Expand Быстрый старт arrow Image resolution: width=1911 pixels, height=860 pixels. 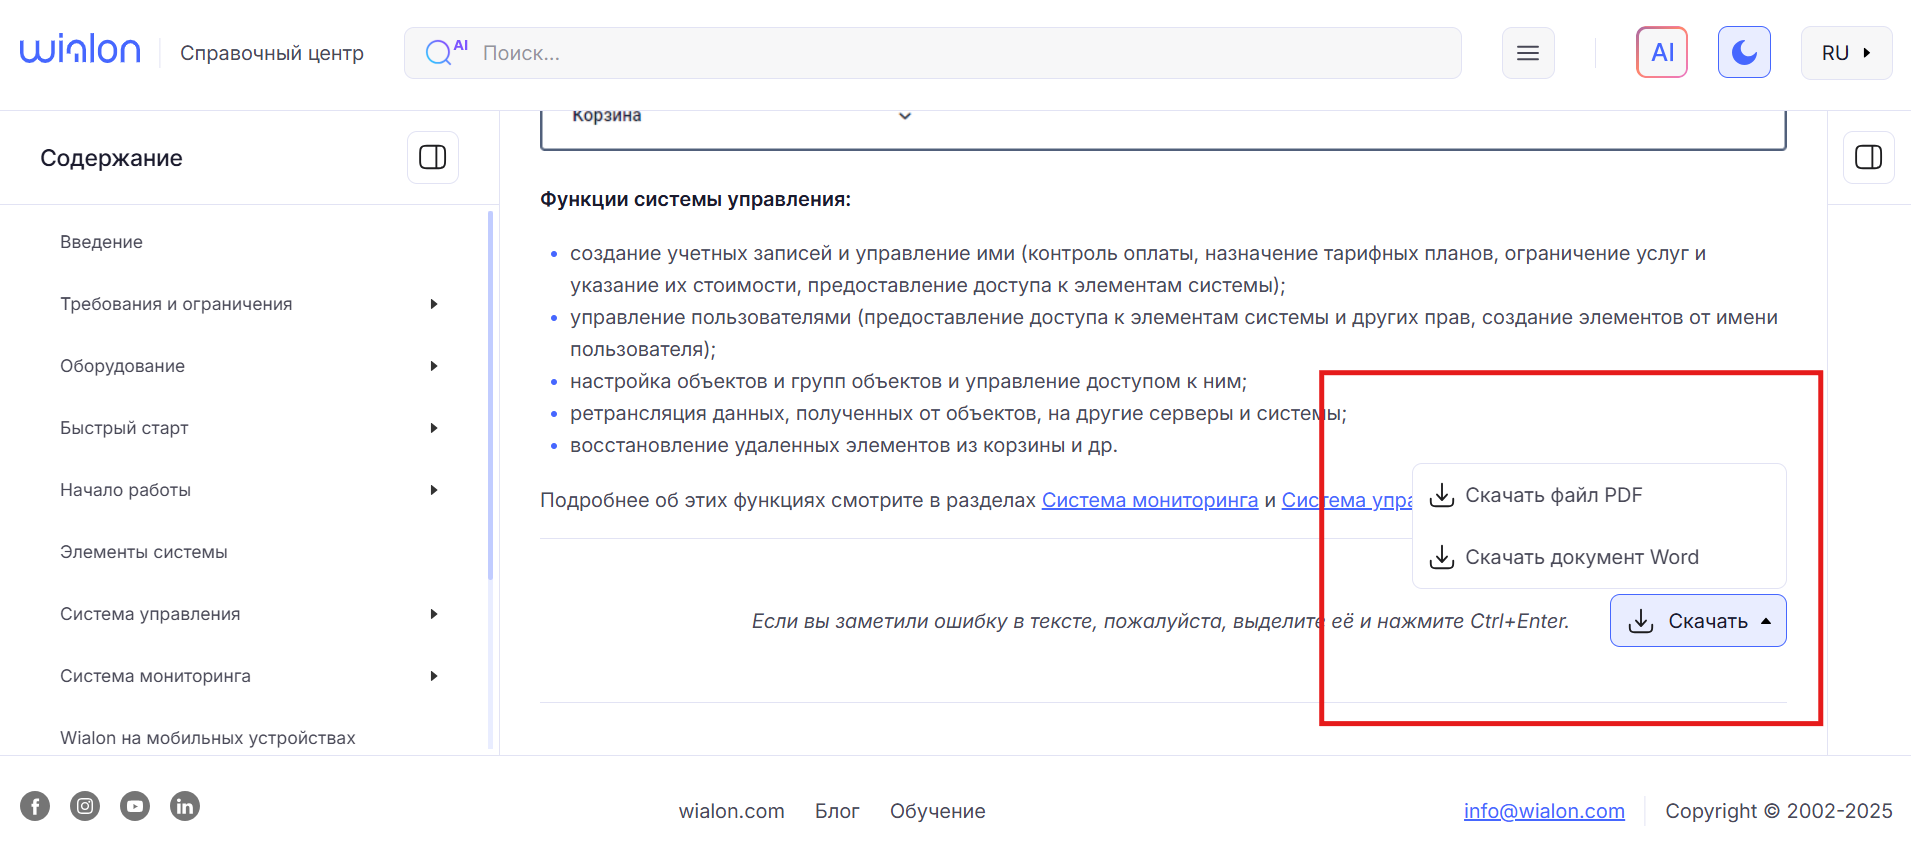pos(434,428)
